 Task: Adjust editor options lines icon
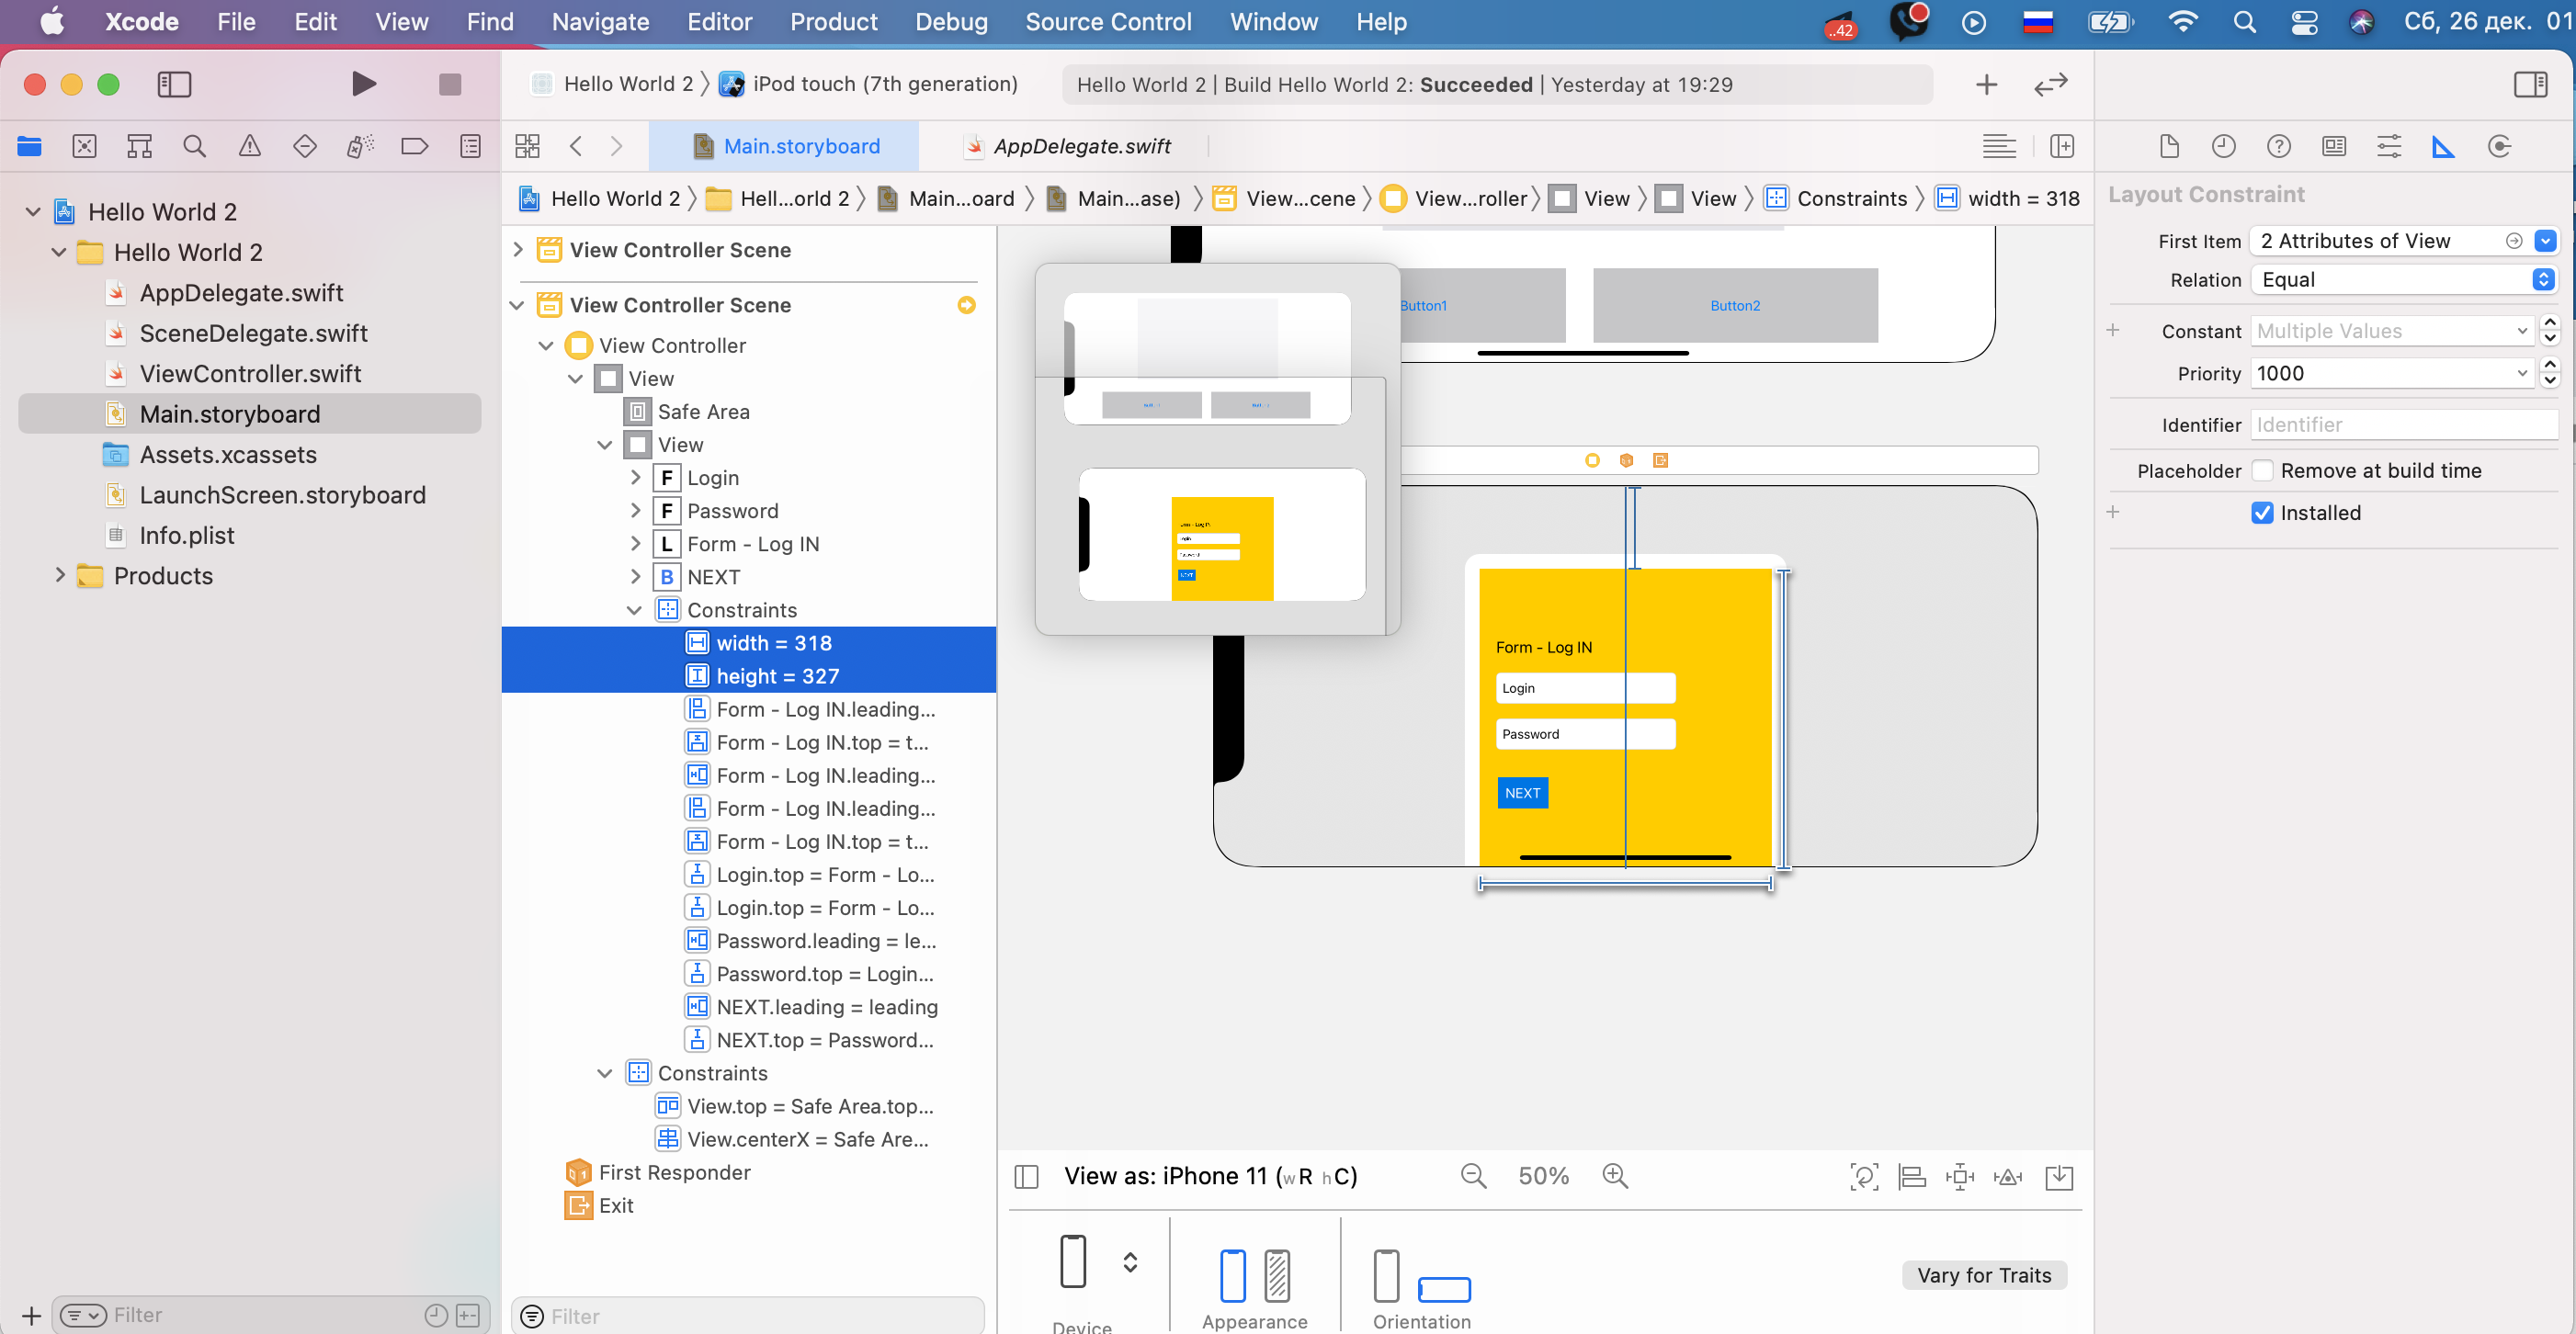coord(1999,147)
